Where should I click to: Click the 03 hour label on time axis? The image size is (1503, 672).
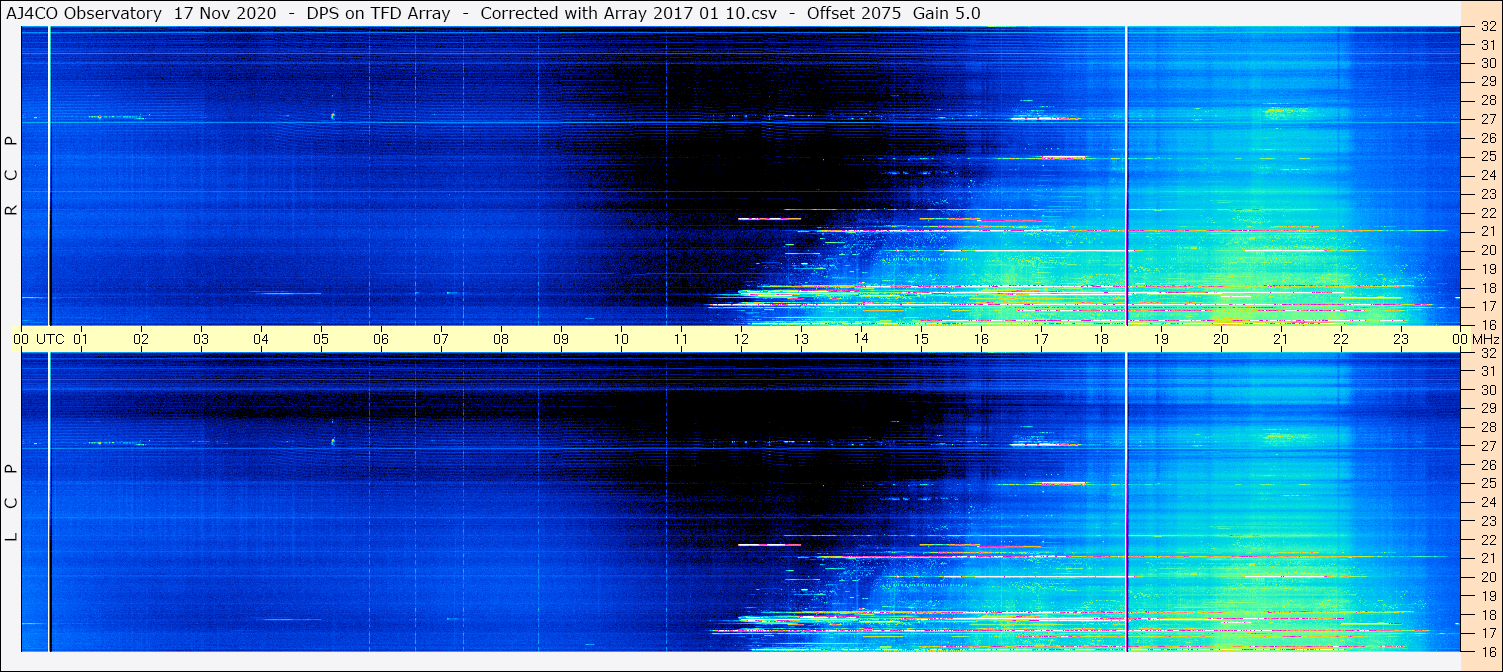pyautogui.click(x=201, y=339)
